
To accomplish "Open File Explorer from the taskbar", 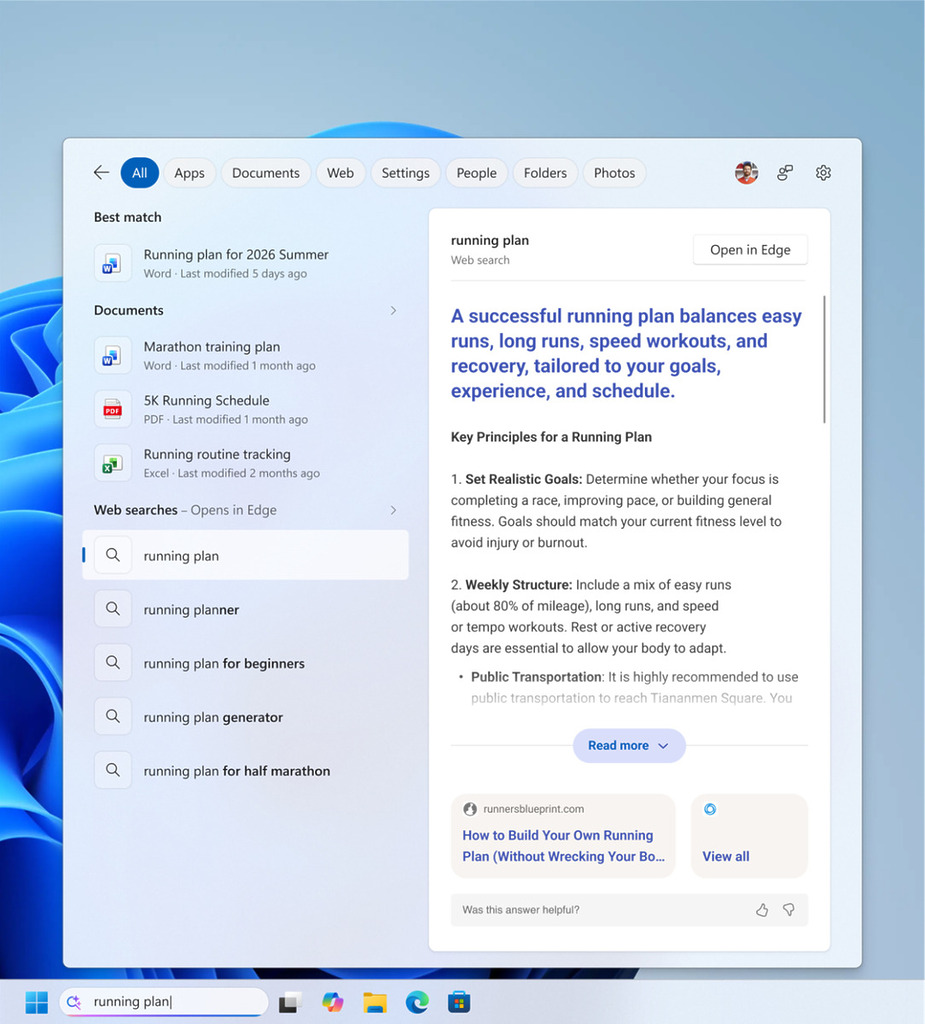I will 375,1002.
